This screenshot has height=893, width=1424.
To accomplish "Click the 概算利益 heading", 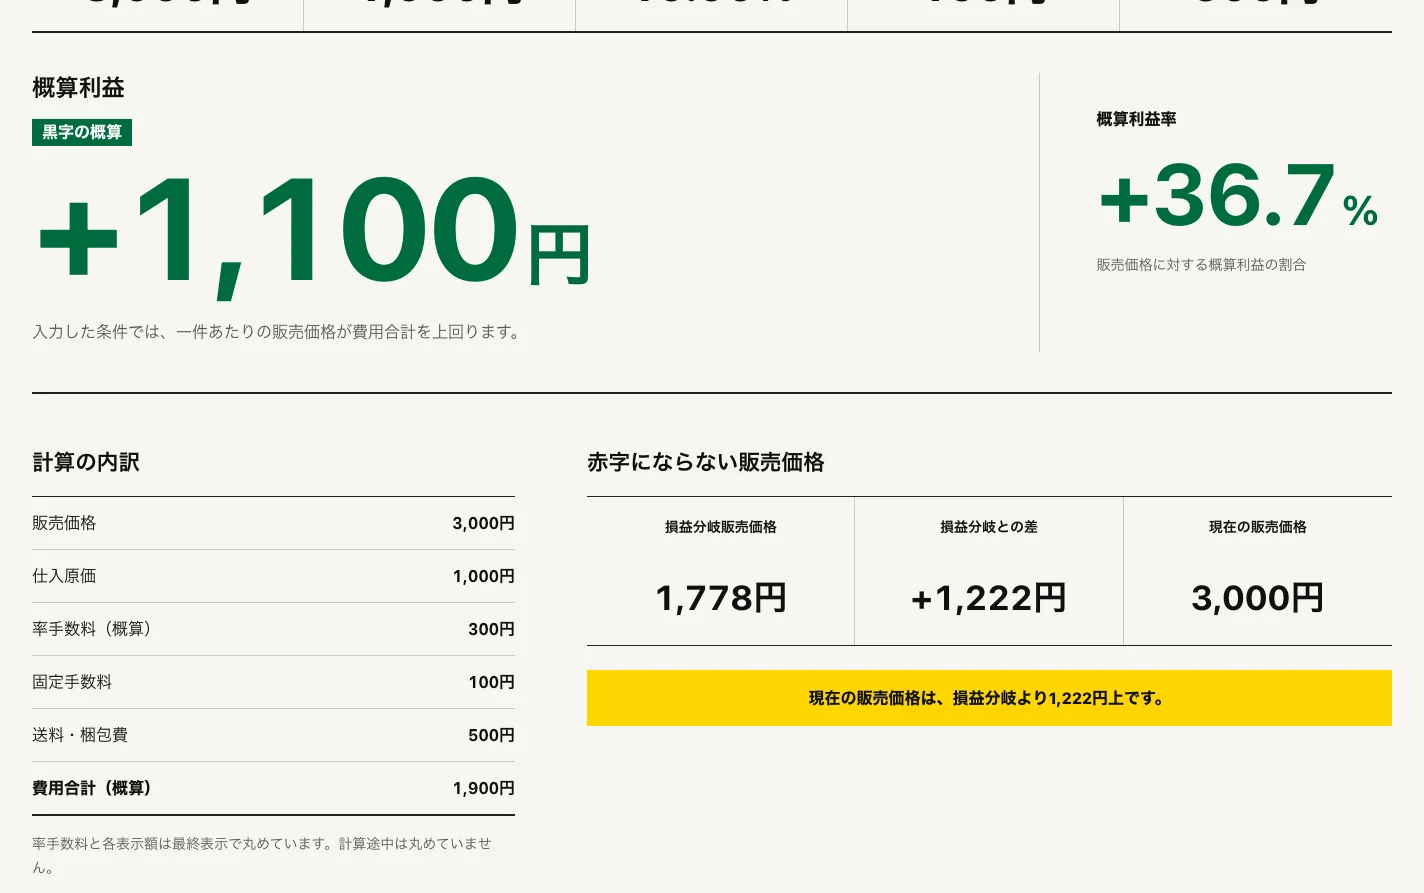I will click(78, 88).
